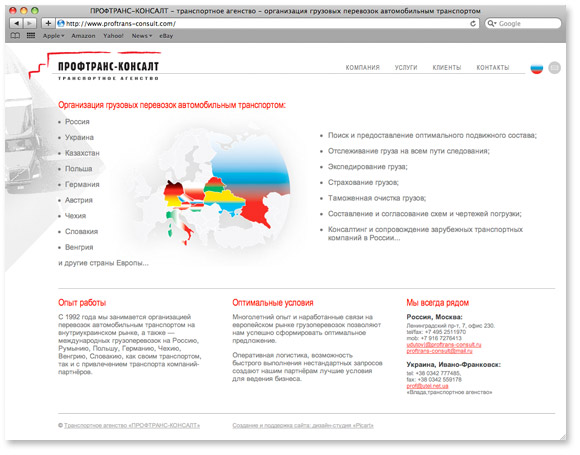Click the Венгрия list item

click(79, 247)
